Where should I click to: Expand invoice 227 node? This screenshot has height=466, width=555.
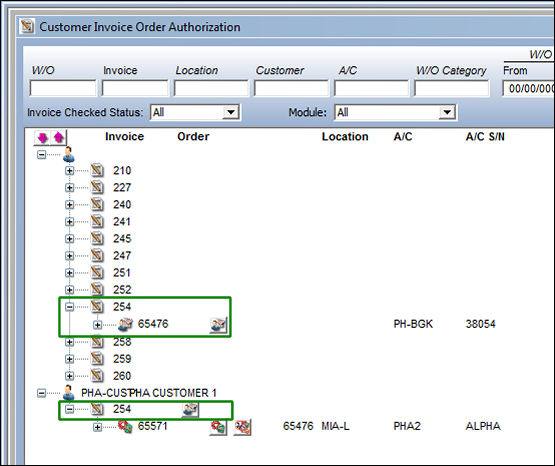pyautogui.click(x=69, y=188)
